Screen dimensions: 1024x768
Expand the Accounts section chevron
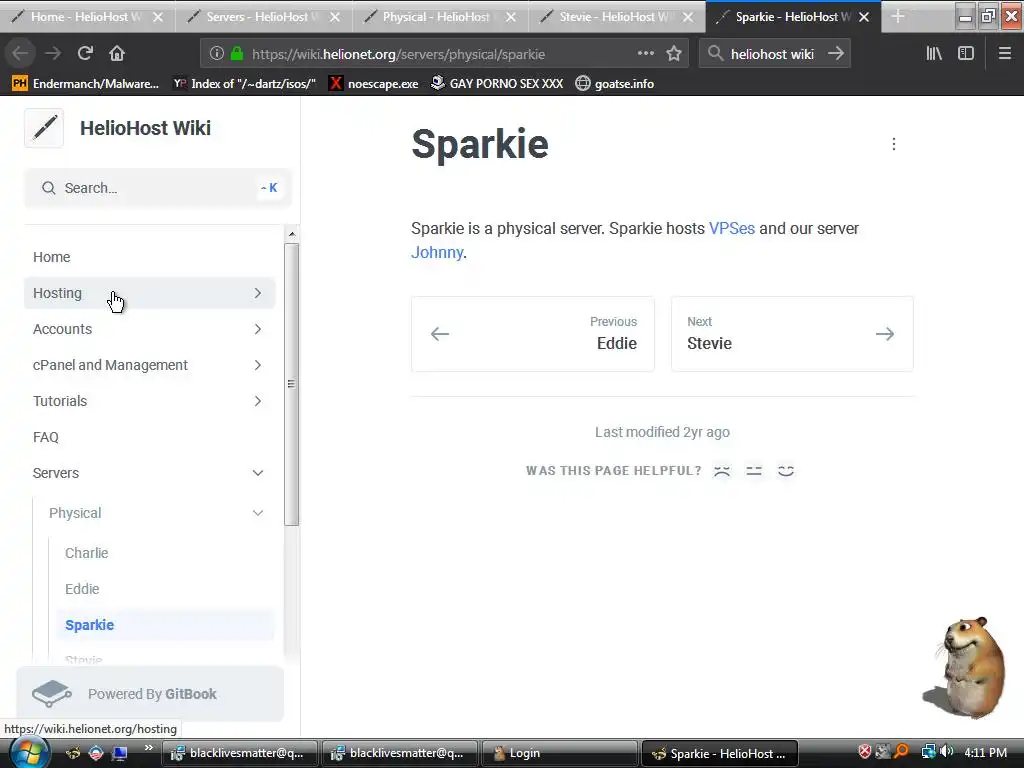click(258, 329)
